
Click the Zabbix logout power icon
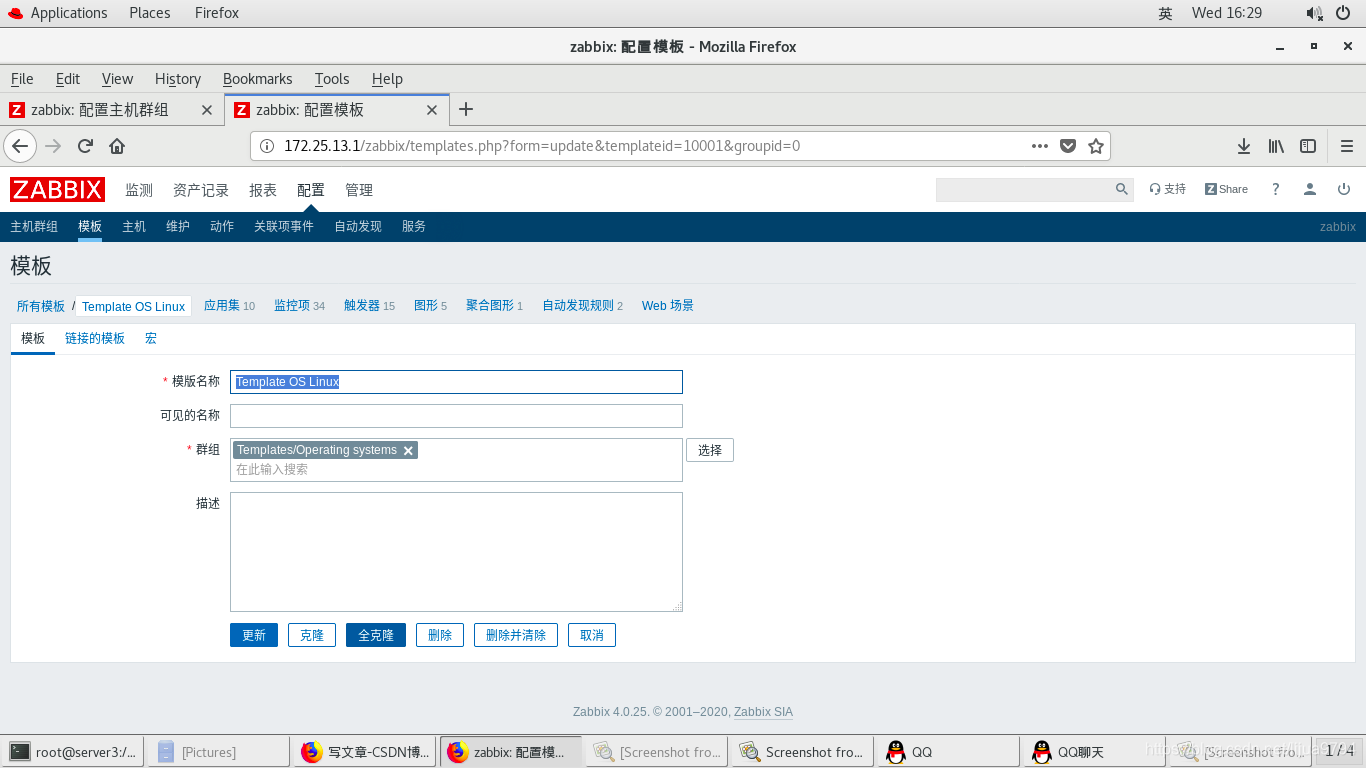point(1344,189)
